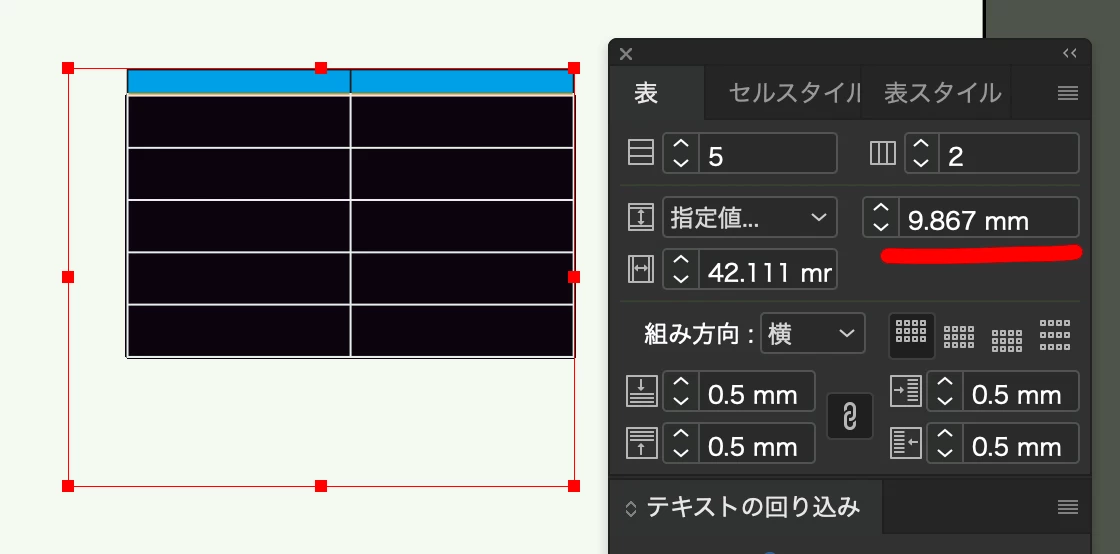This screenshot has height=554, width=1120.
Task: Click the right cell inset stepper
Action: (946, 443)
